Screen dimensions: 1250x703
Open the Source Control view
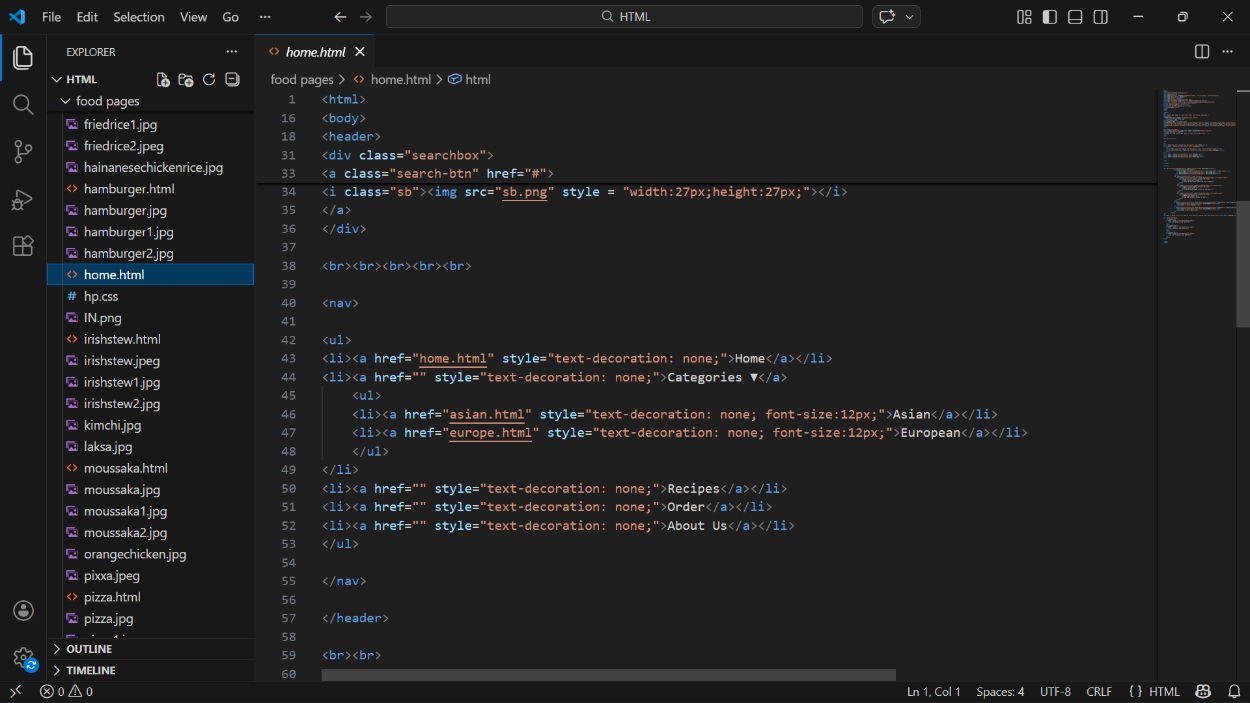23,152
